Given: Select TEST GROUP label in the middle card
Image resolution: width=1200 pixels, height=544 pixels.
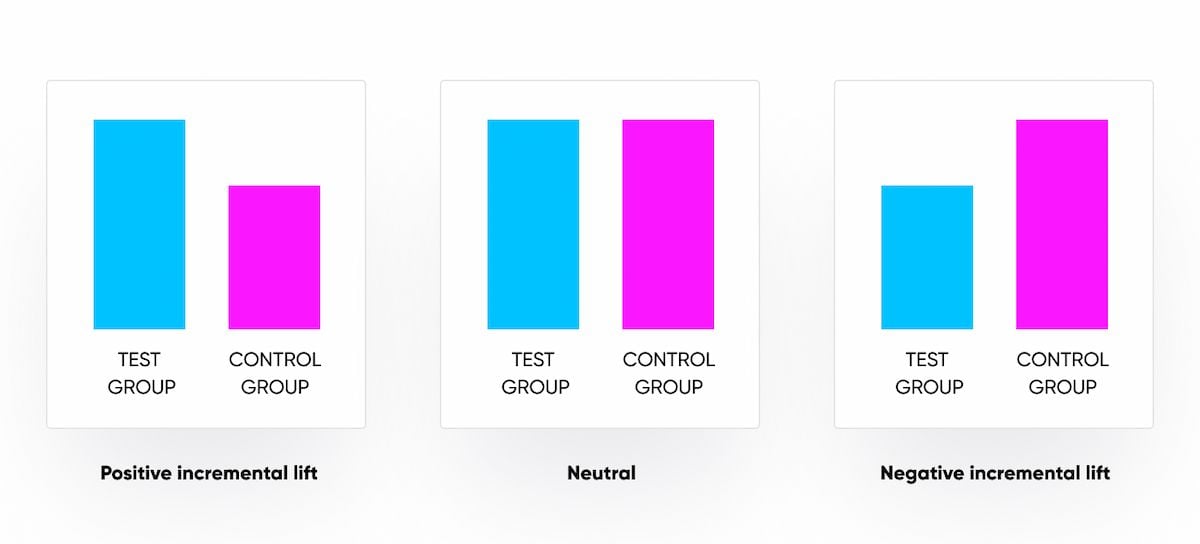Looking at the screenshot, I should (535, 373).
